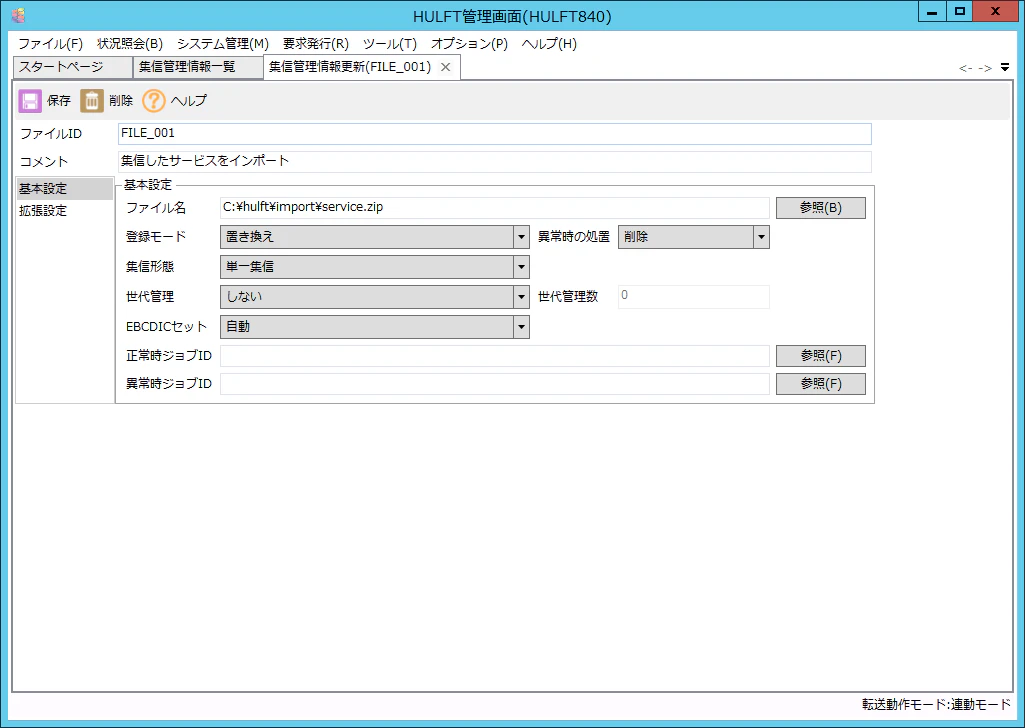Open the システム管理(M) menu
Image resolution: width=1025 pixels, height=728 pixels.
pyautogui.click(x=223, y=44)
